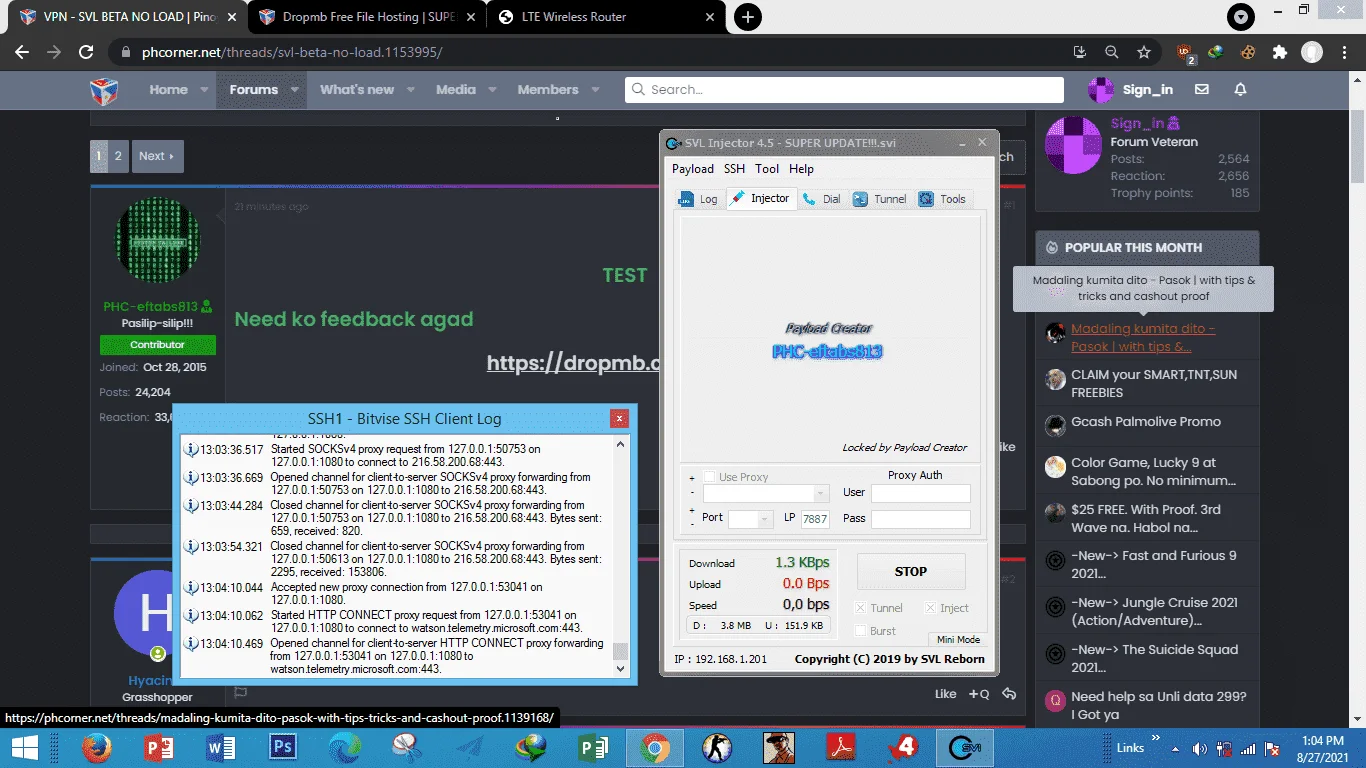
Task: Expand the Media dropdown arrow
Action: click(492, 90)
